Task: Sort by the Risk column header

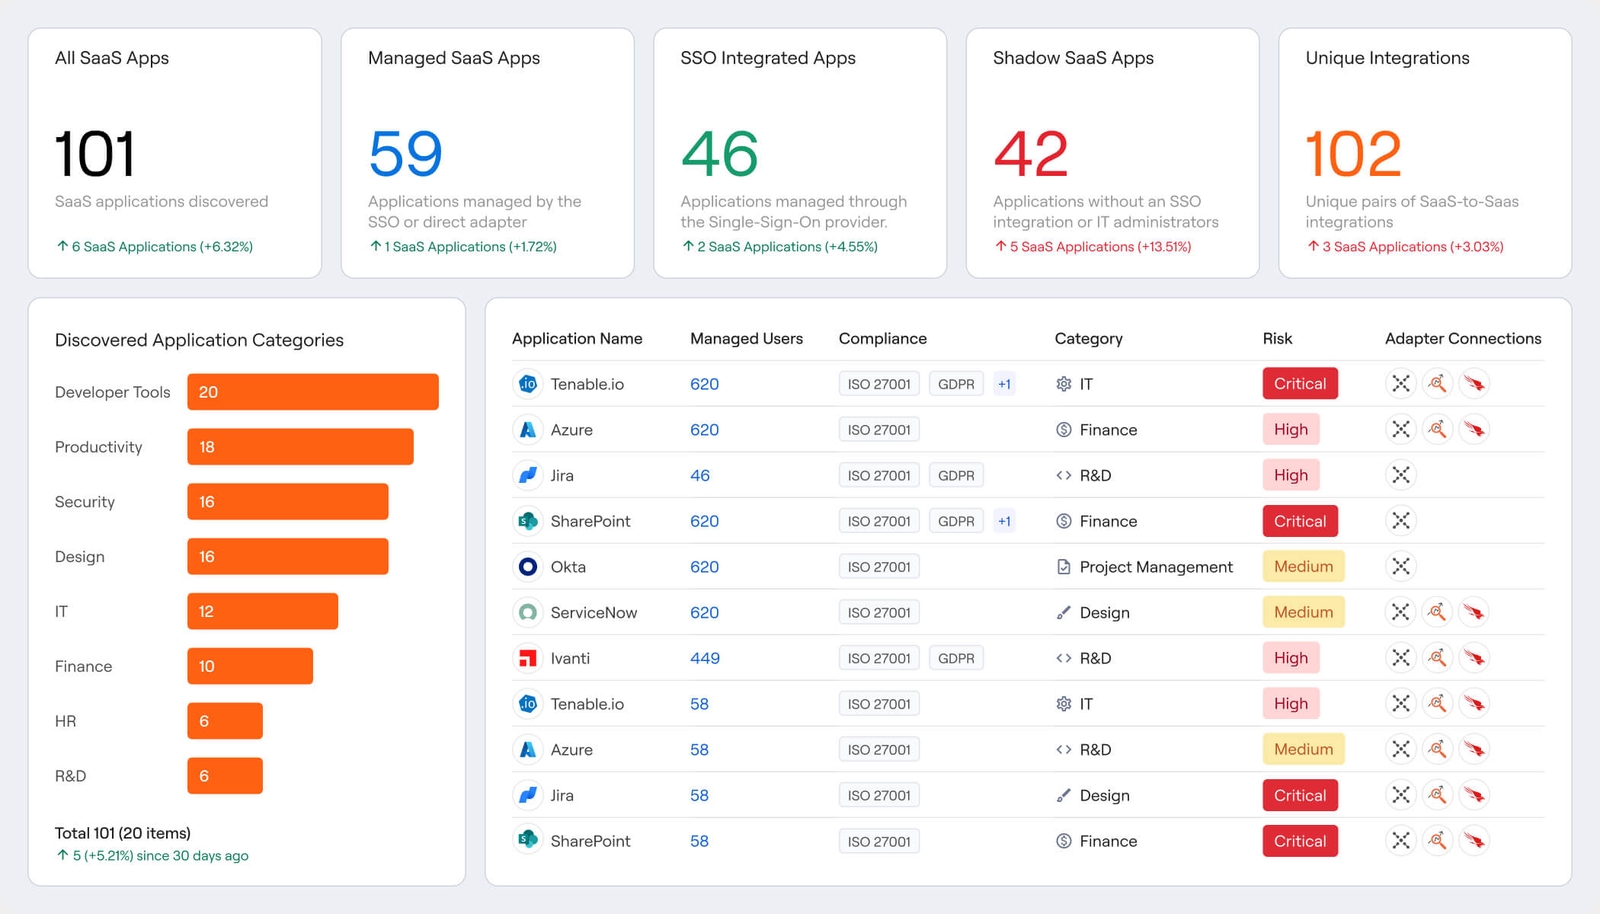Action: (x=1277, y=339)
